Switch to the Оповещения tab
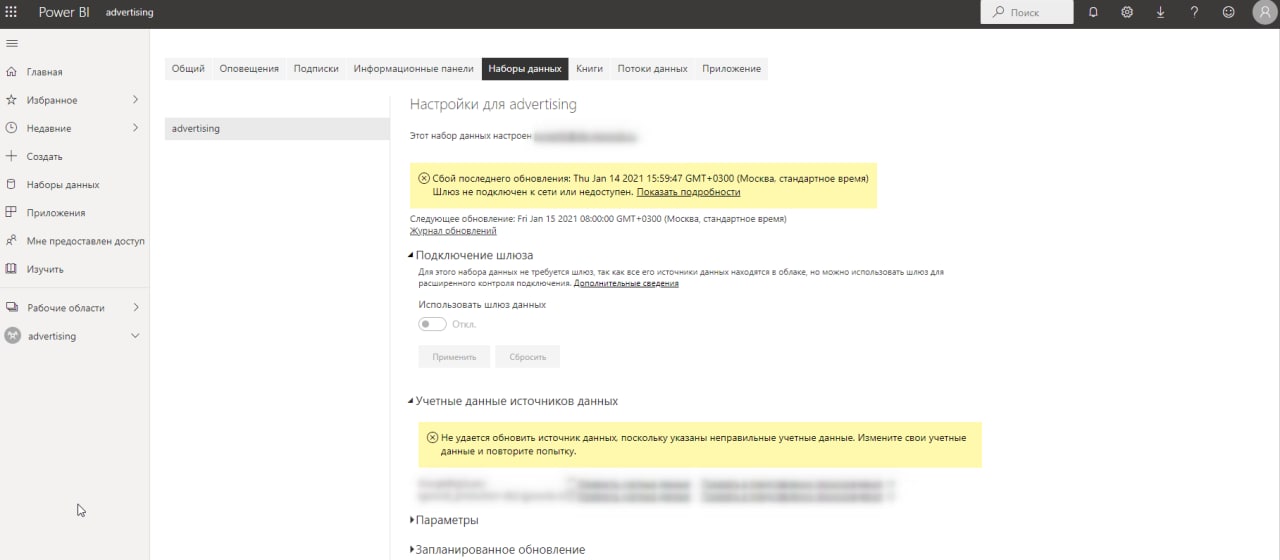Screen dimensions: 1280x560 click(x=249, y=69)
